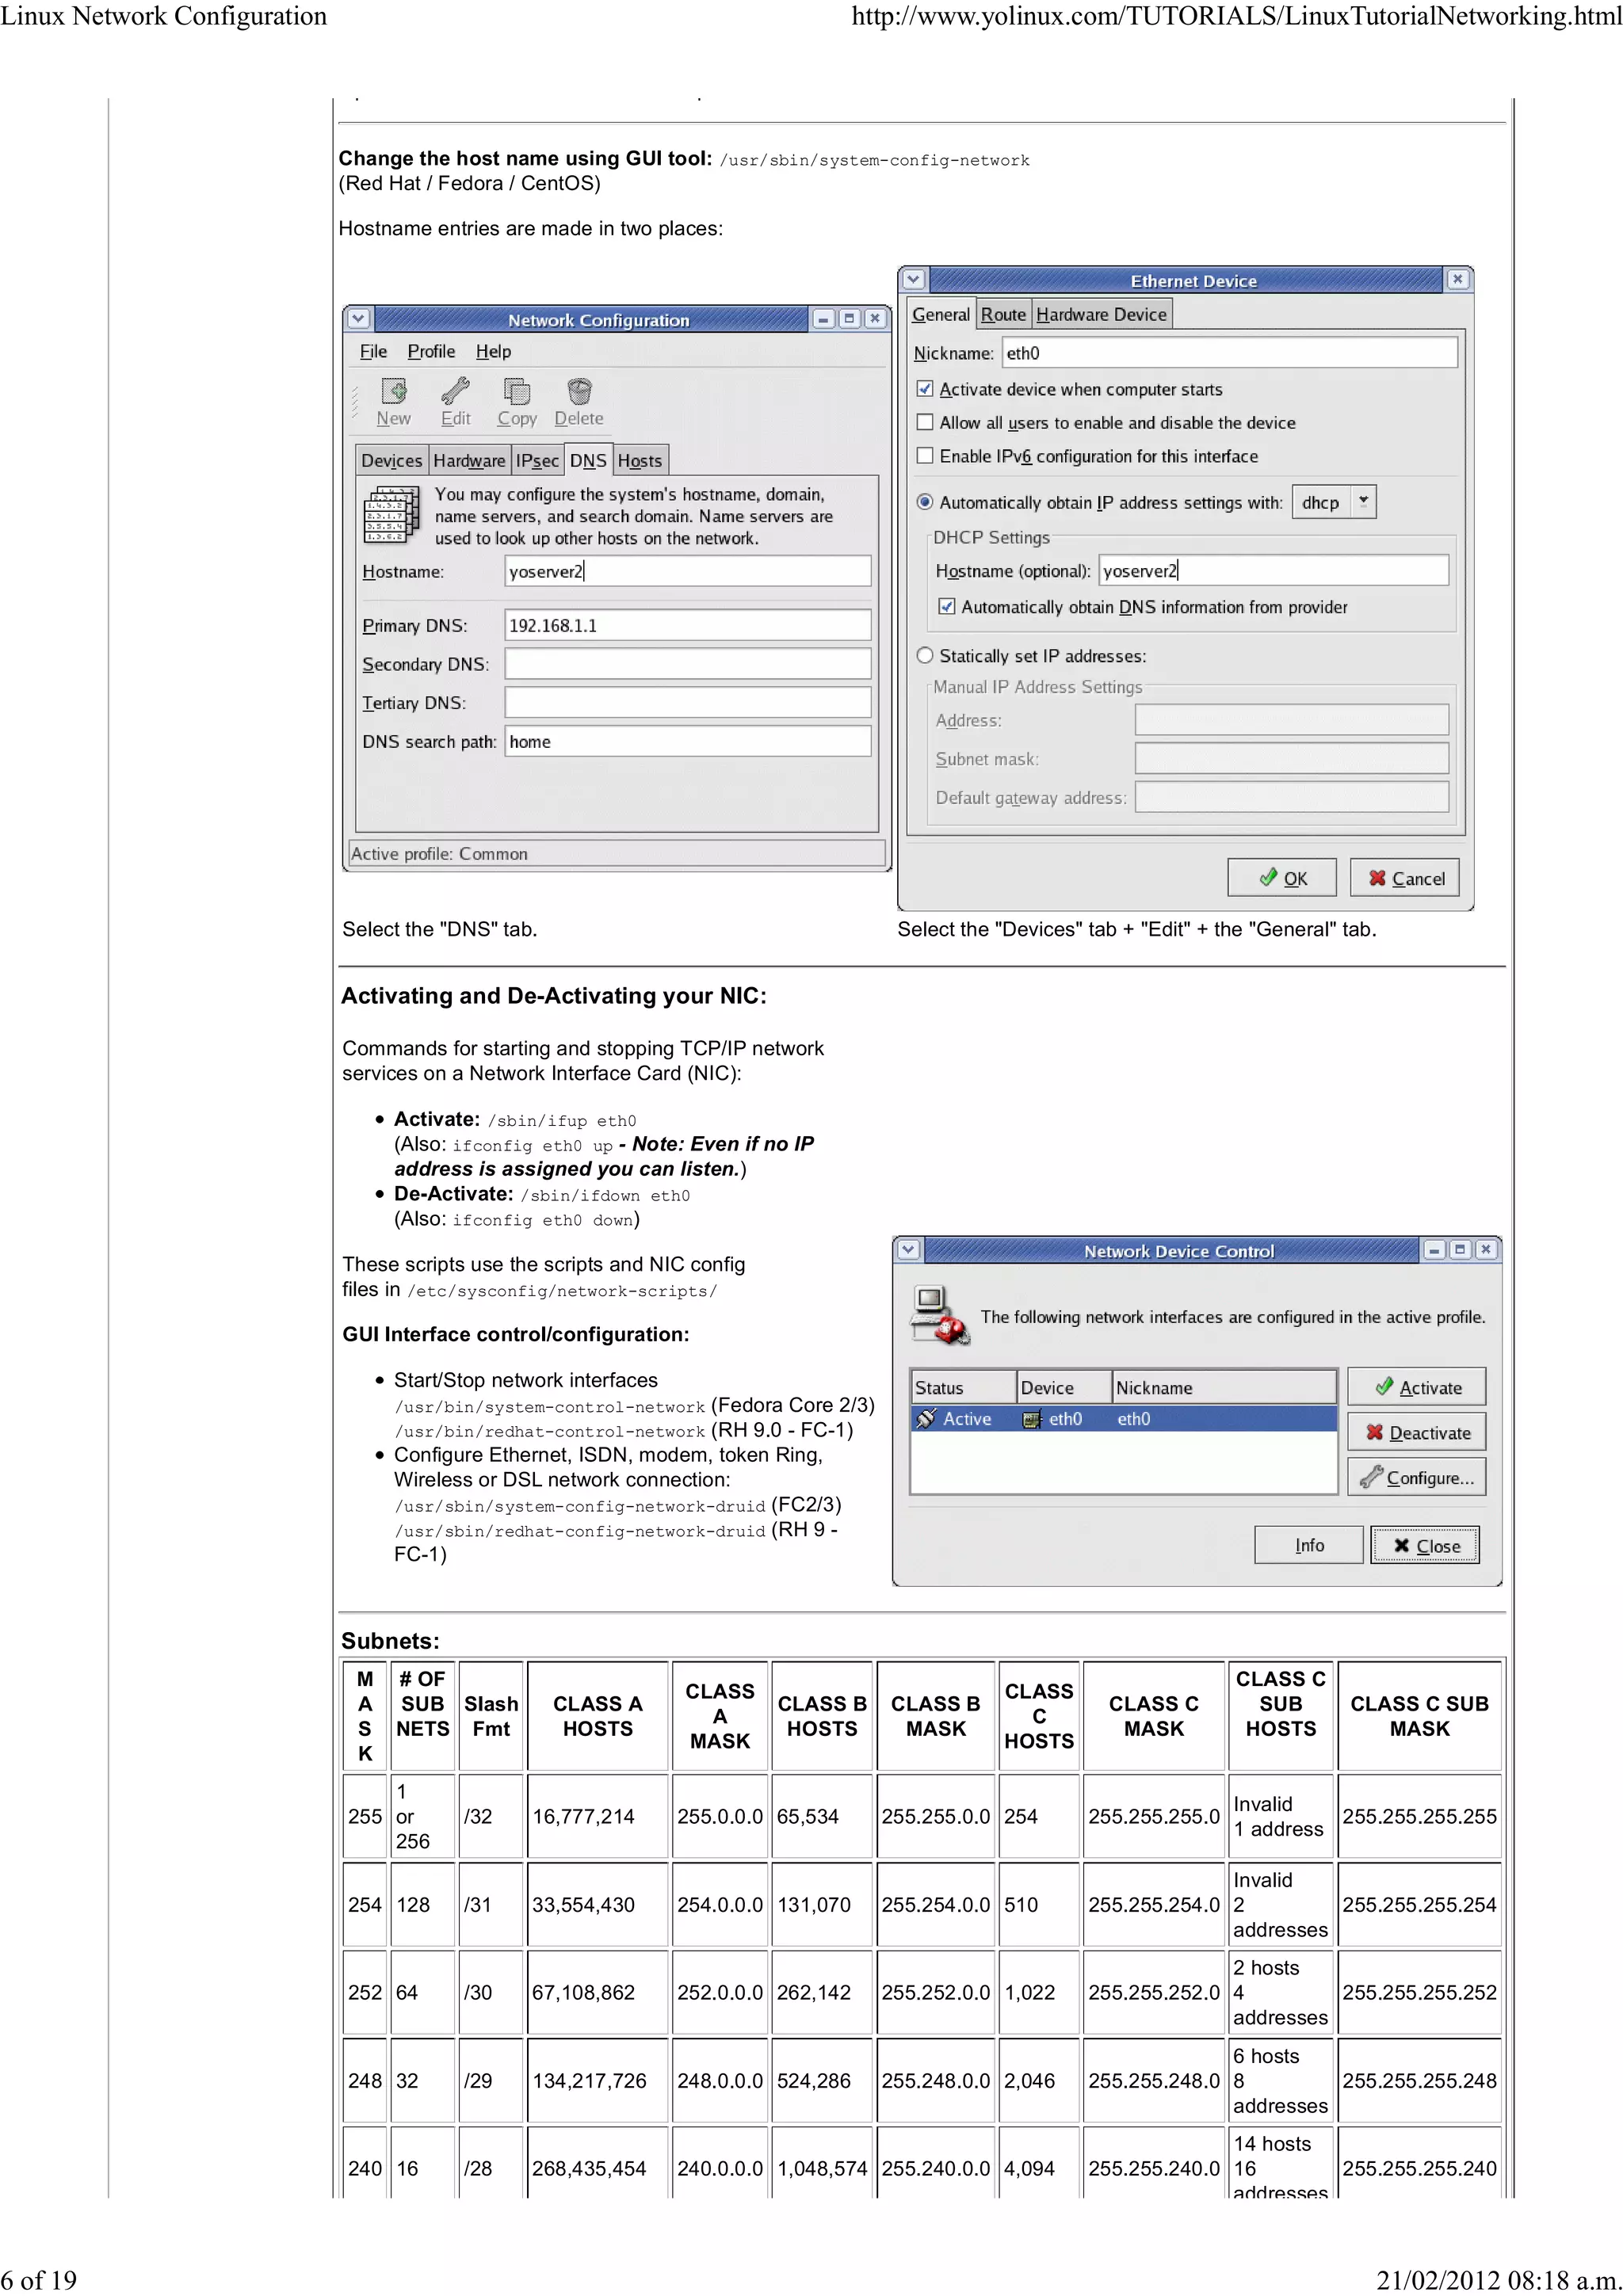Viewport: 1623px width, 2296px height.
Task: Click the Activate button
Action: click(x=1416, y=1387)
